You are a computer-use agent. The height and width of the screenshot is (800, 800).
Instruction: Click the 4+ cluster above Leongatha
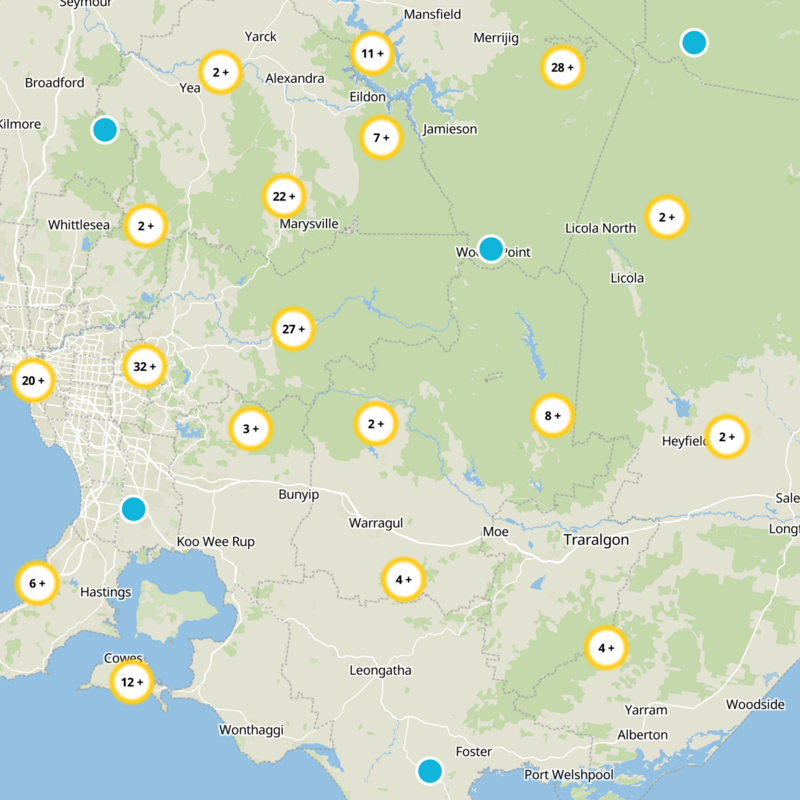(403, 577)
